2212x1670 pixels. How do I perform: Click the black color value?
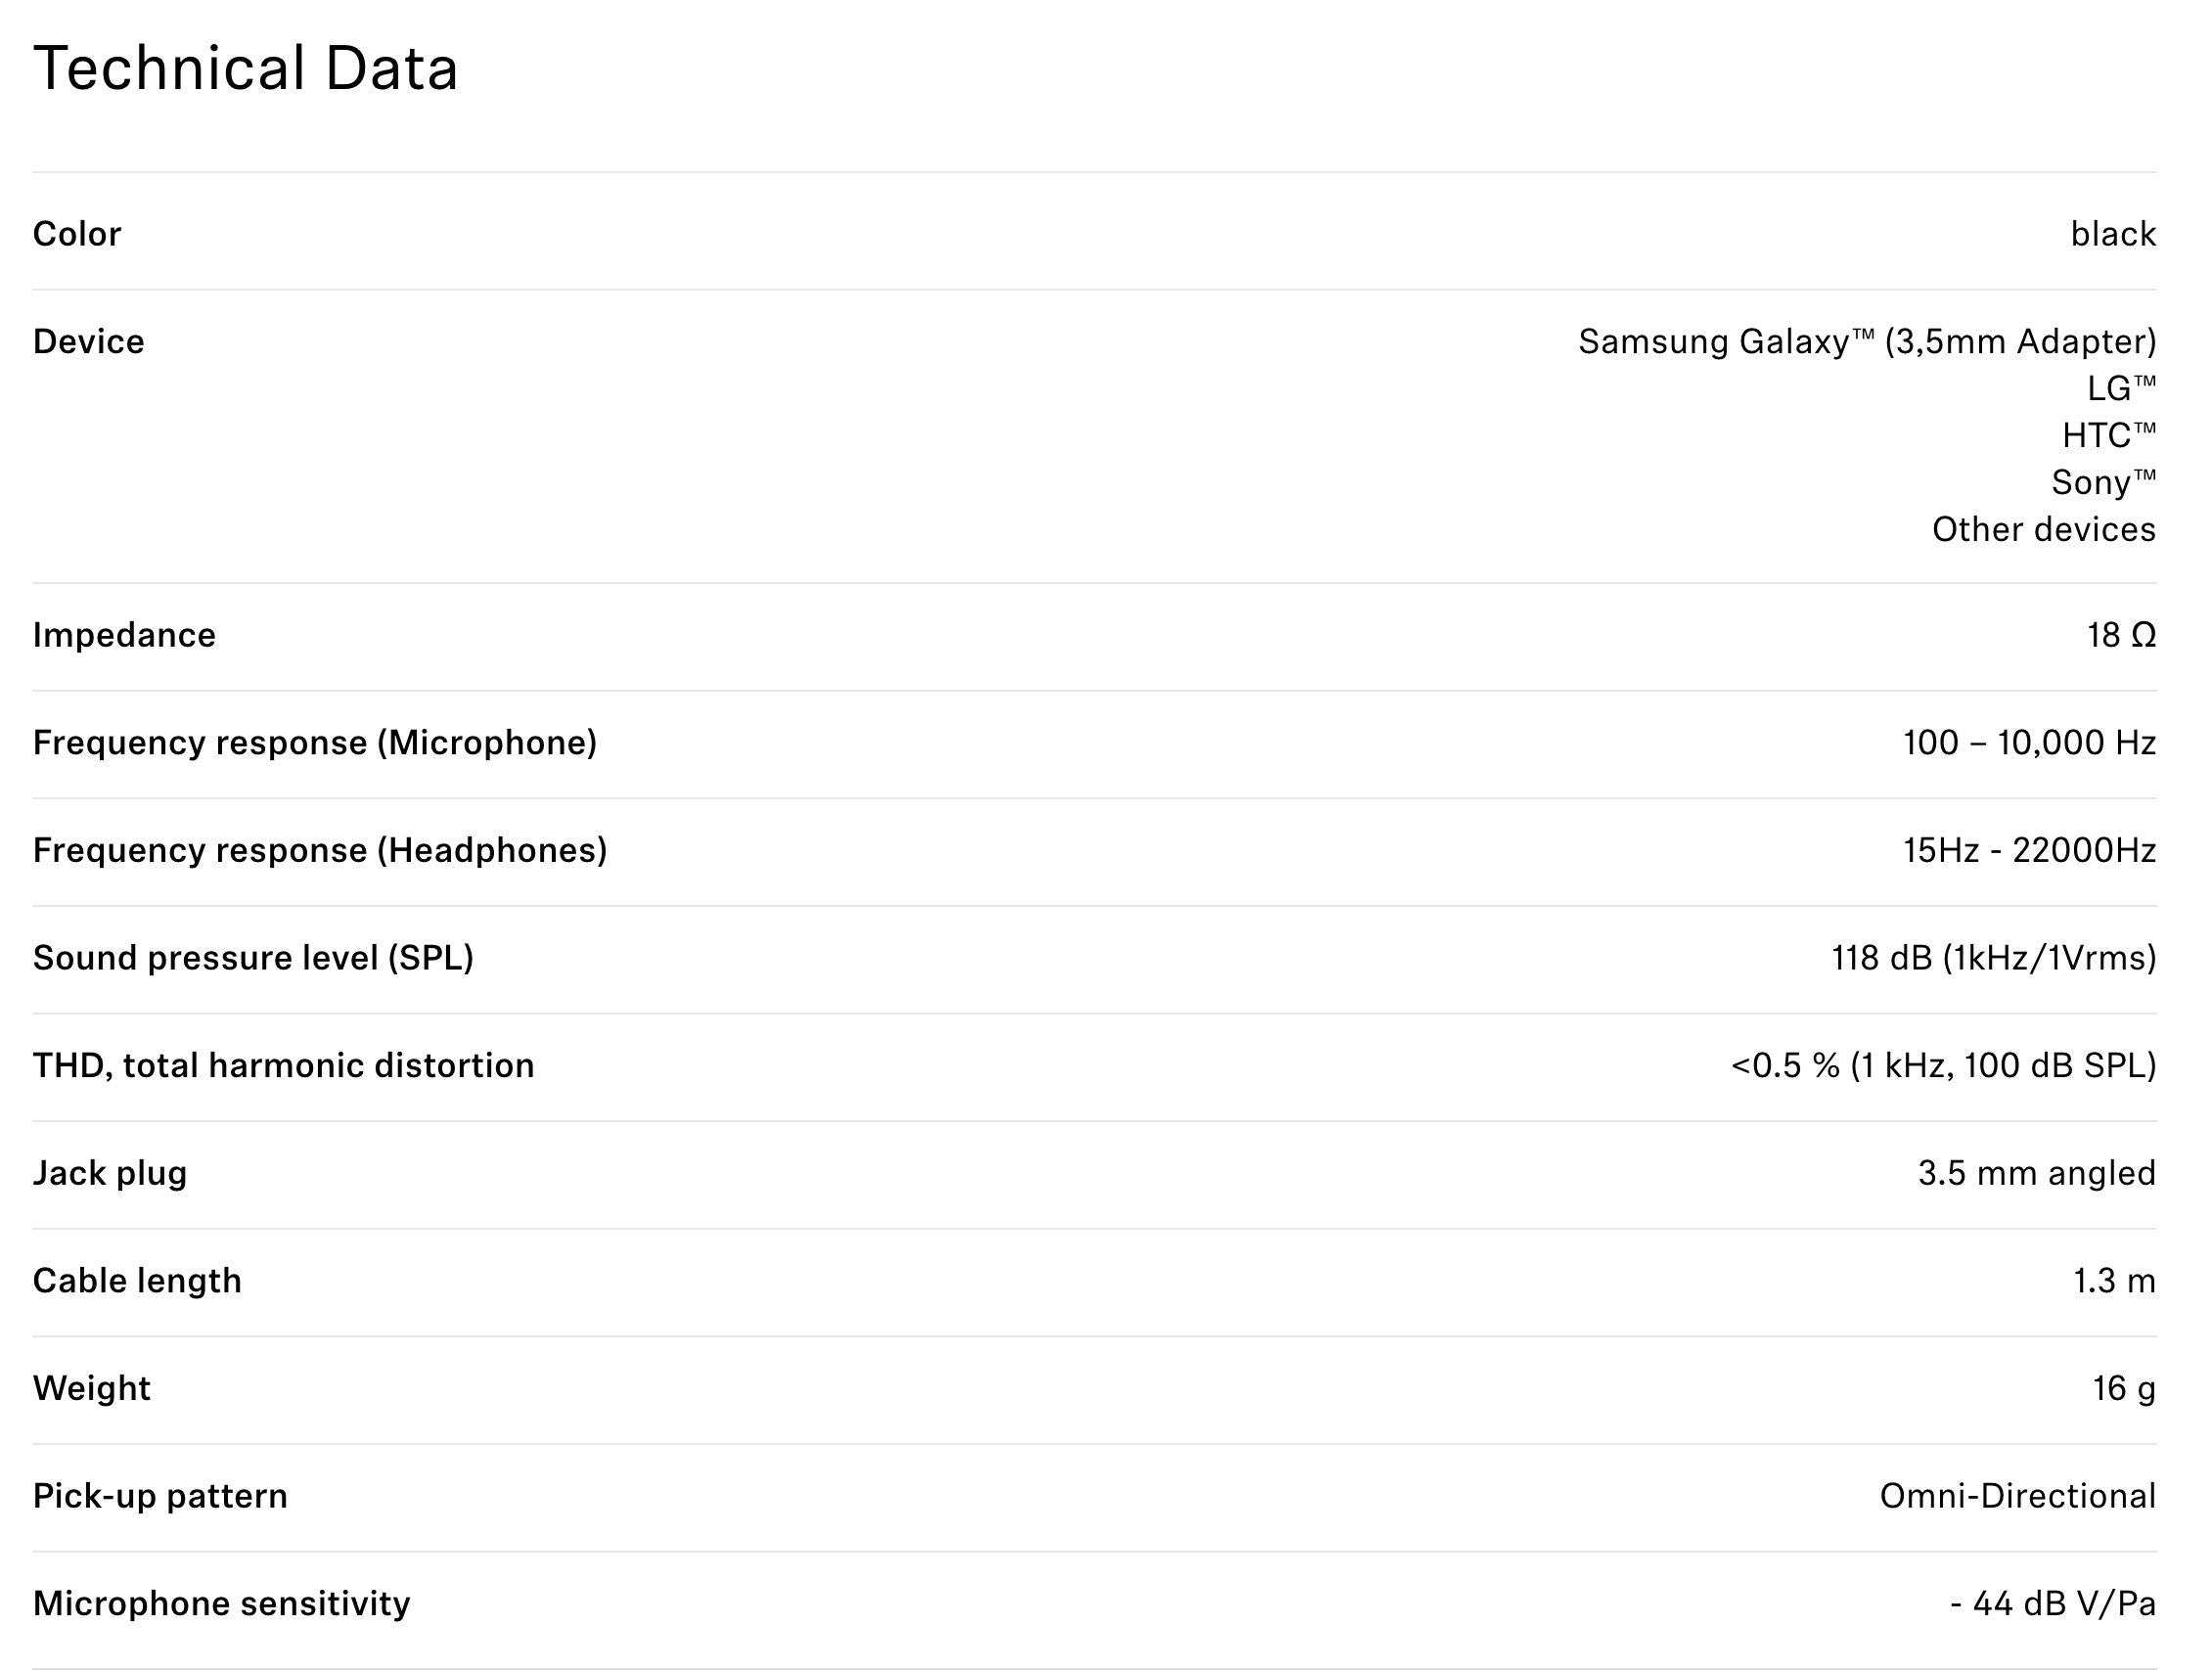[x=2113, y=234]
